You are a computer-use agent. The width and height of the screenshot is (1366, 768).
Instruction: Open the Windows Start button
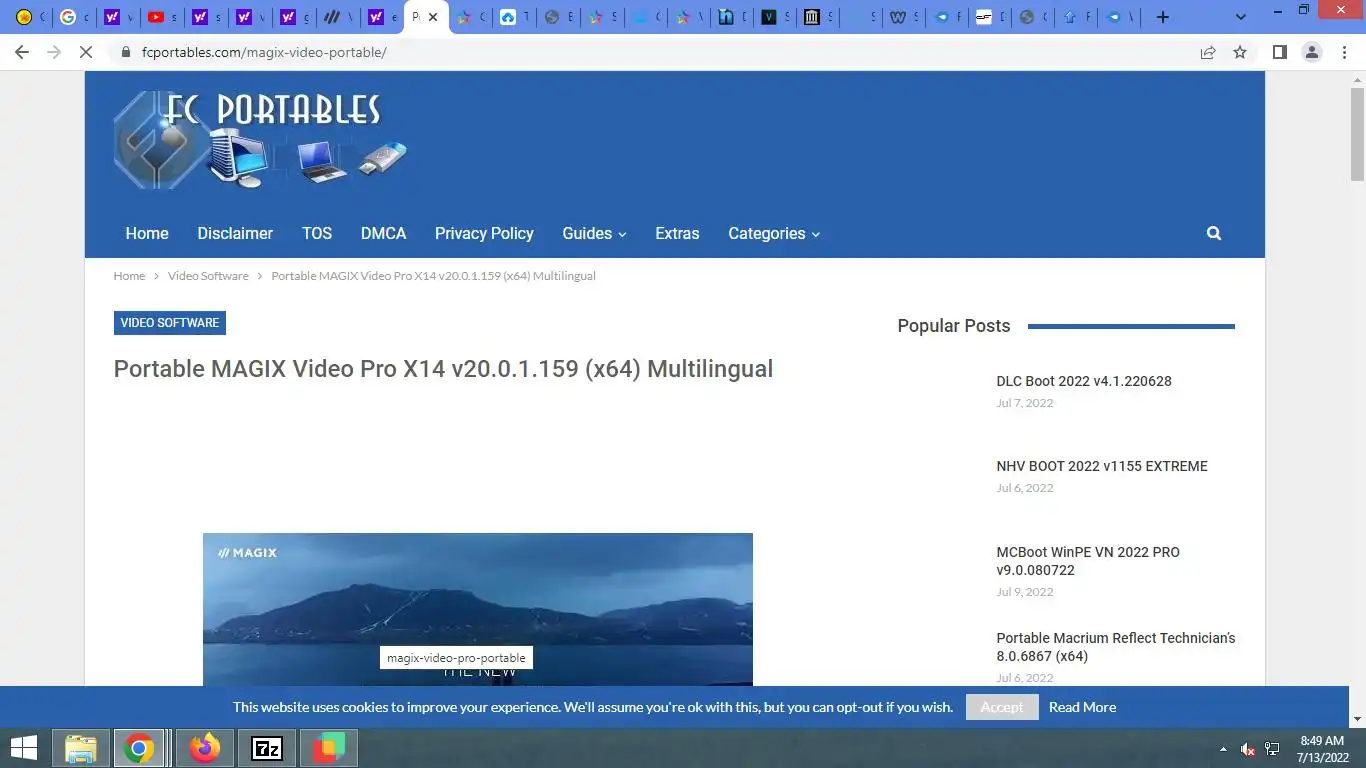tap(23, 748)
